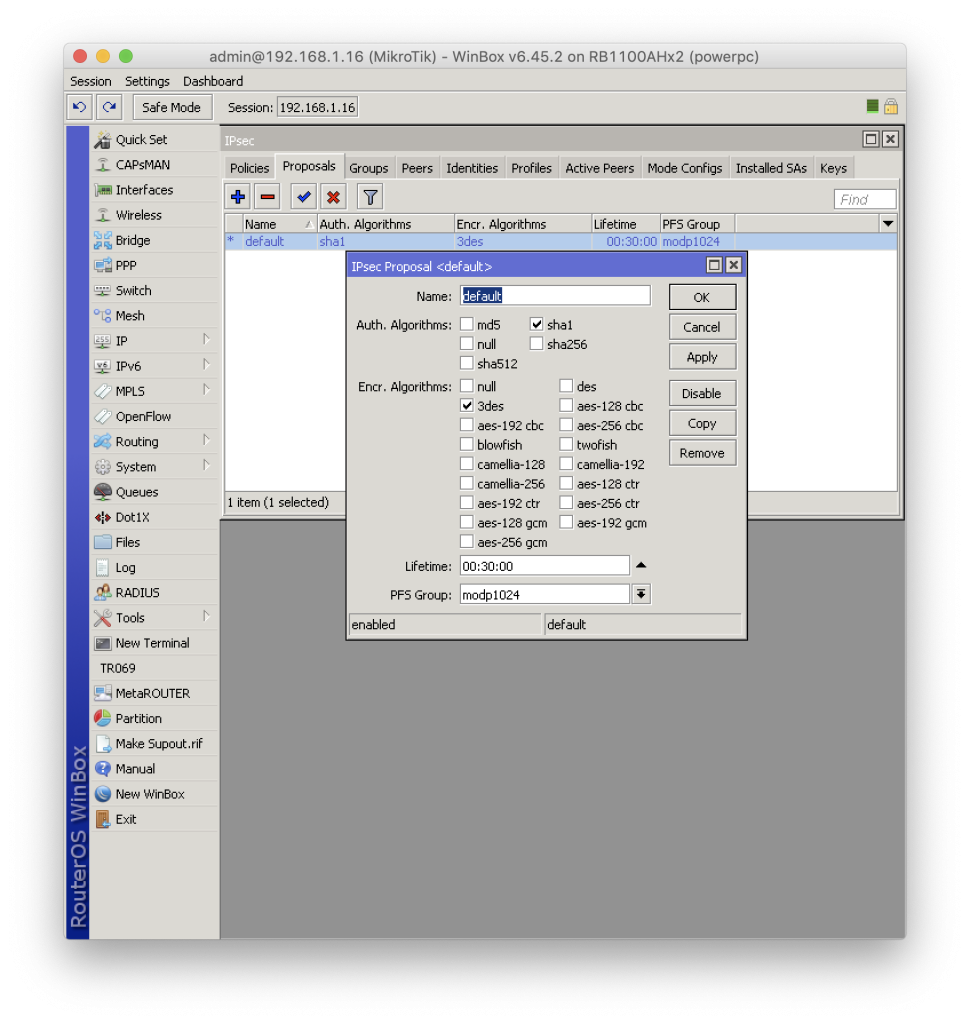Click the blue plus add proposal icon
The image size is (970, 1024).
pyautogui.click(x=238, y=197)
